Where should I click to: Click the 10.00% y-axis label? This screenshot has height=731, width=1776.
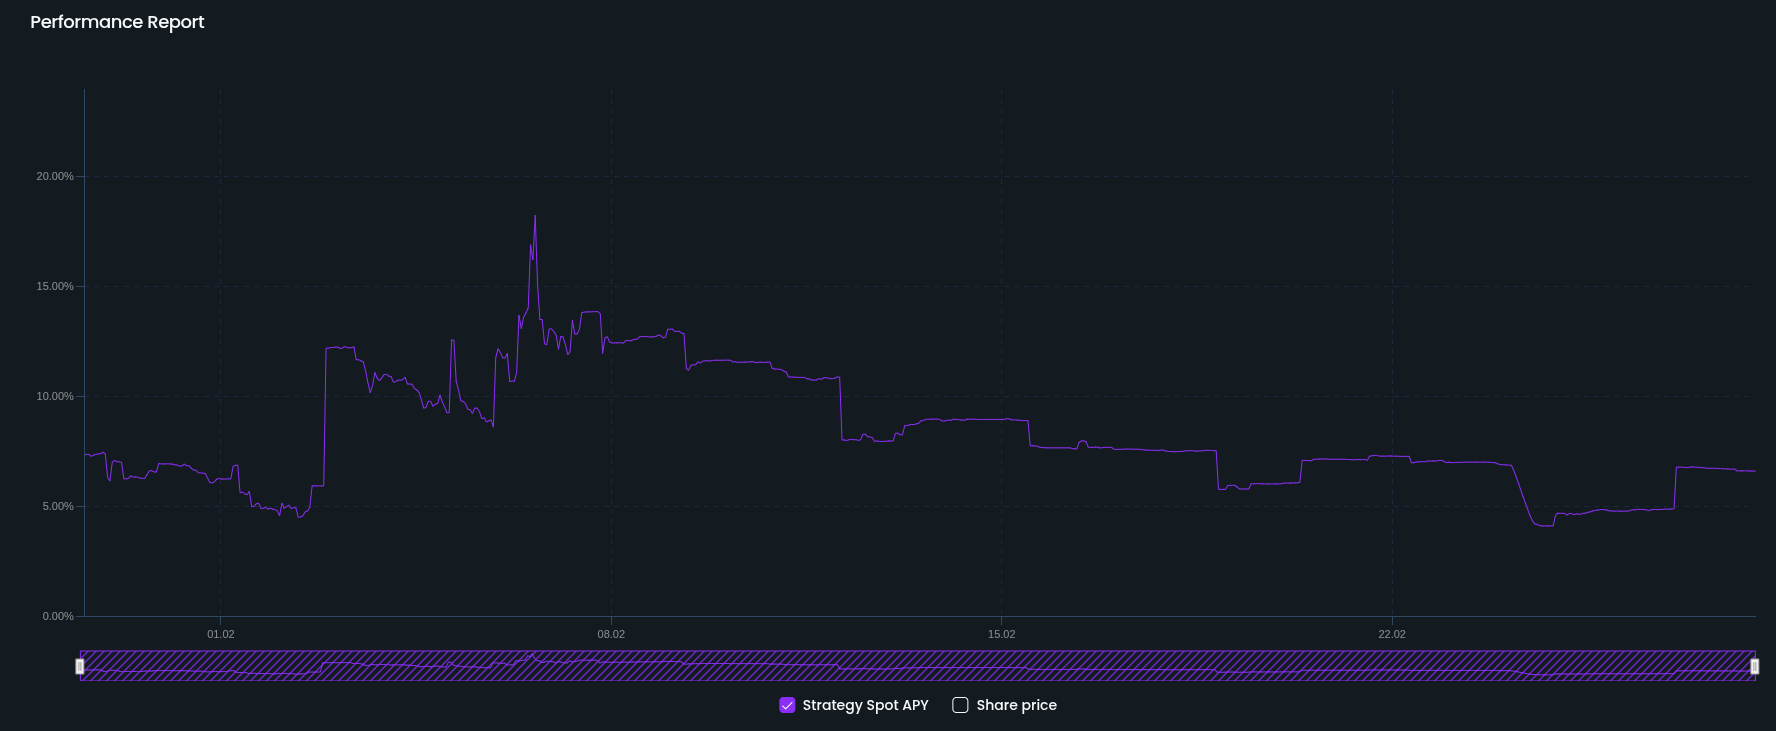tap(55, 396)
